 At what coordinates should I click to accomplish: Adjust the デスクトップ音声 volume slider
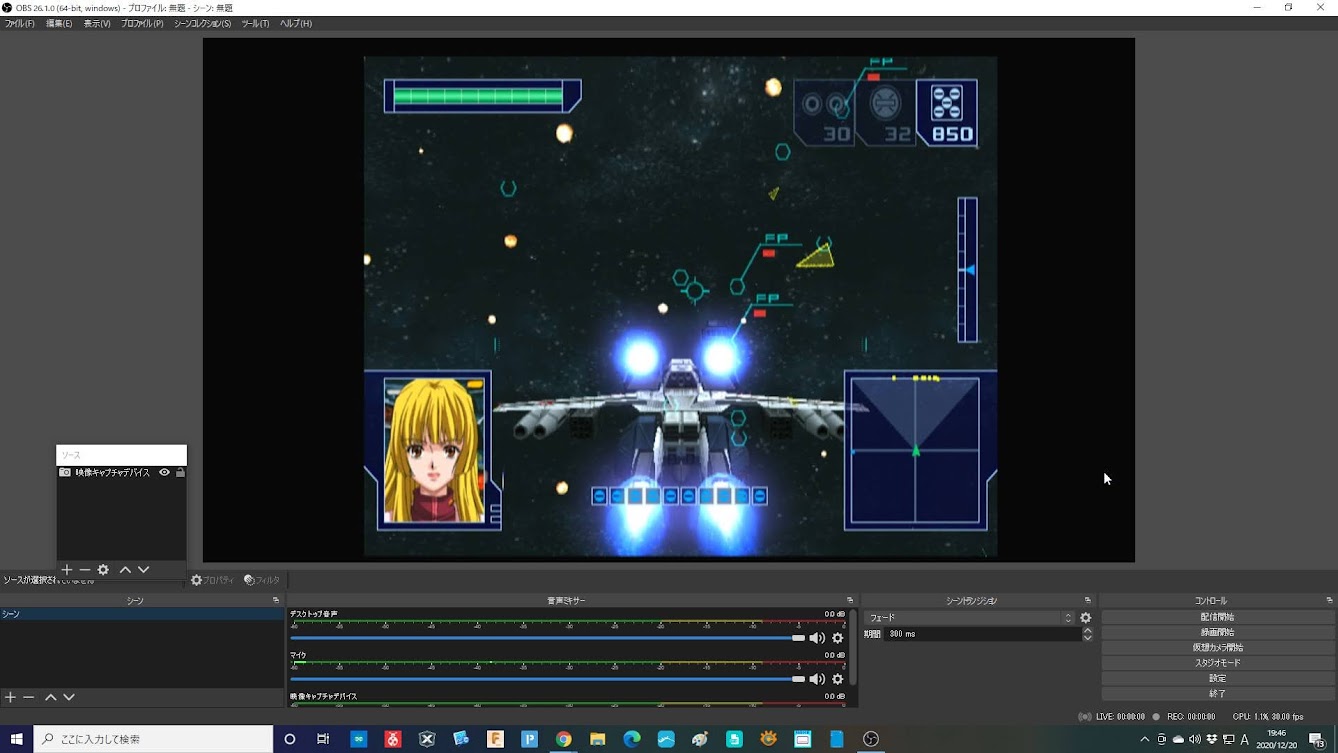tap(548, 638)
